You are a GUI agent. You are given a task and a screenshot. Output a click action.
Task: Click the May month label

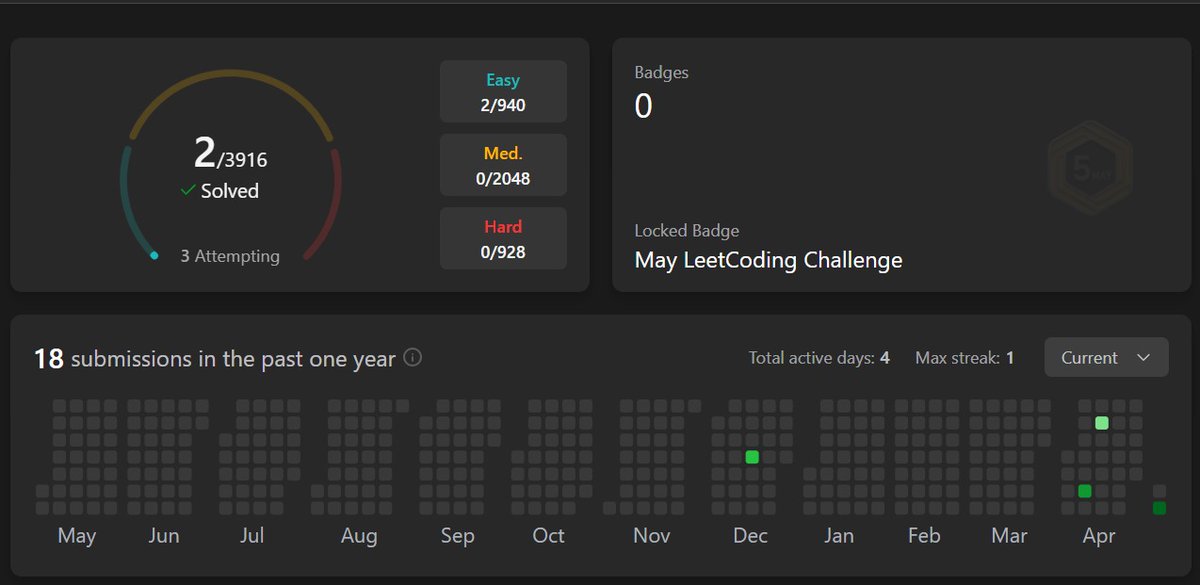77,536
